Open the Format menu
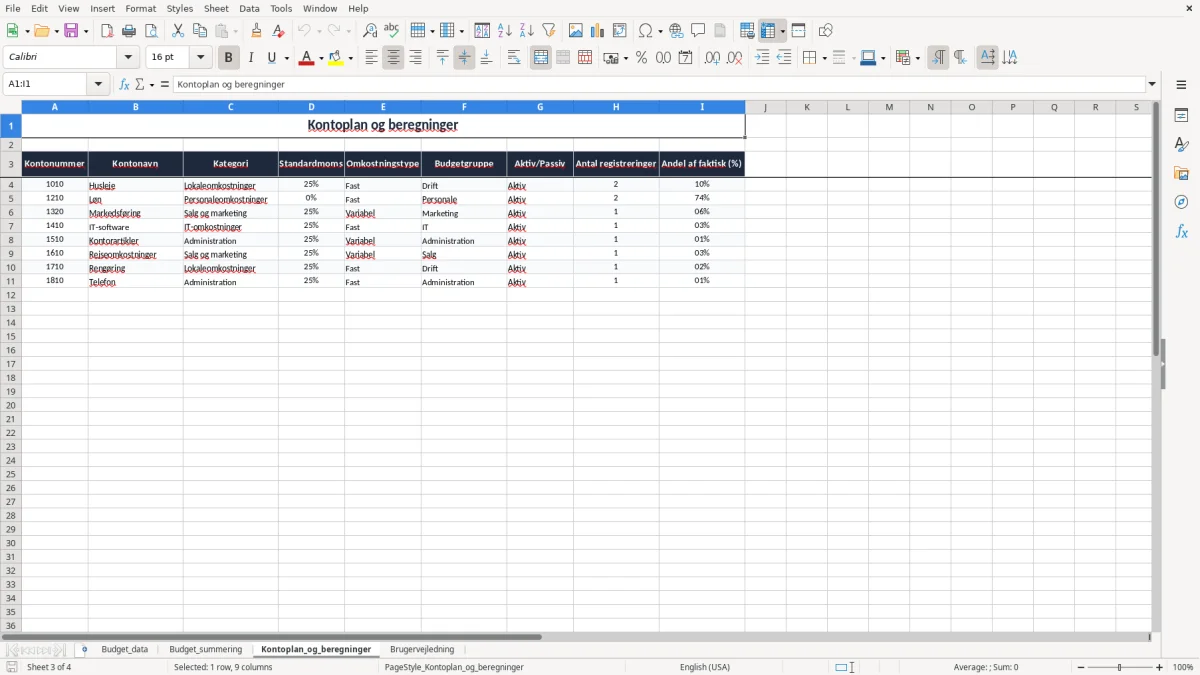 click(141, 8)
